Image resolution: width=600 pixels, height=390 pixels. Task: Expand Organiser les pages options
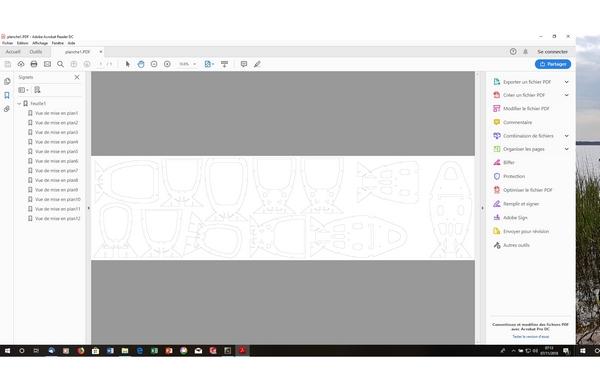567,149
